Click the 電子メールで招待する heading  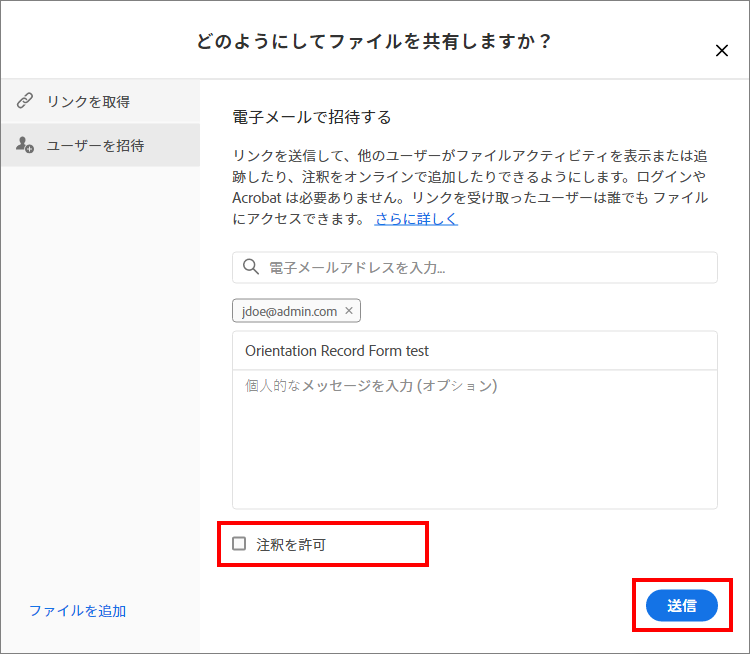[x=311, y=117]
